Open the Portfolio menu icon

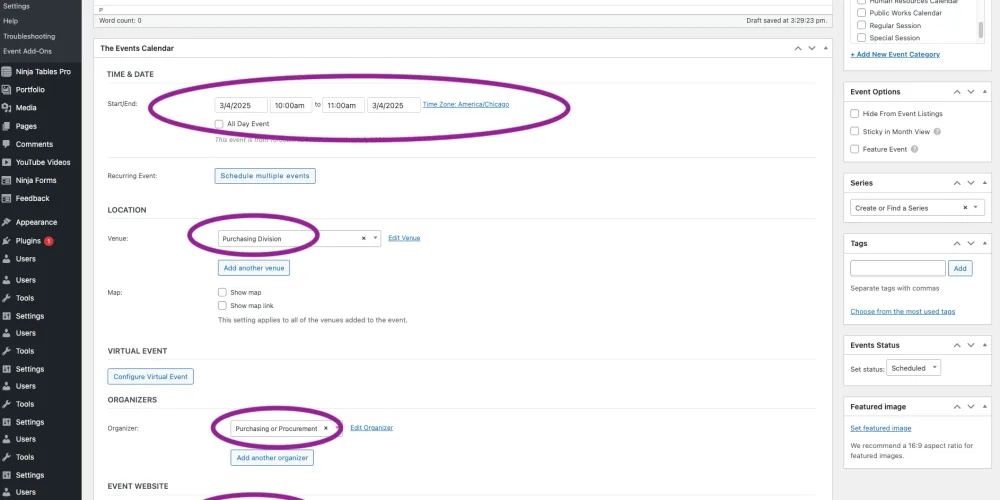(7, 90)
